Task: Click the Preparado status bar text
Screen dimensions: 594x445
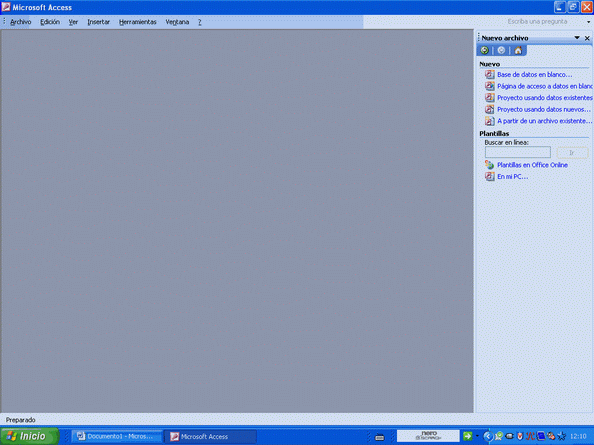Action: pyautogui.click(x=20, y=420)
